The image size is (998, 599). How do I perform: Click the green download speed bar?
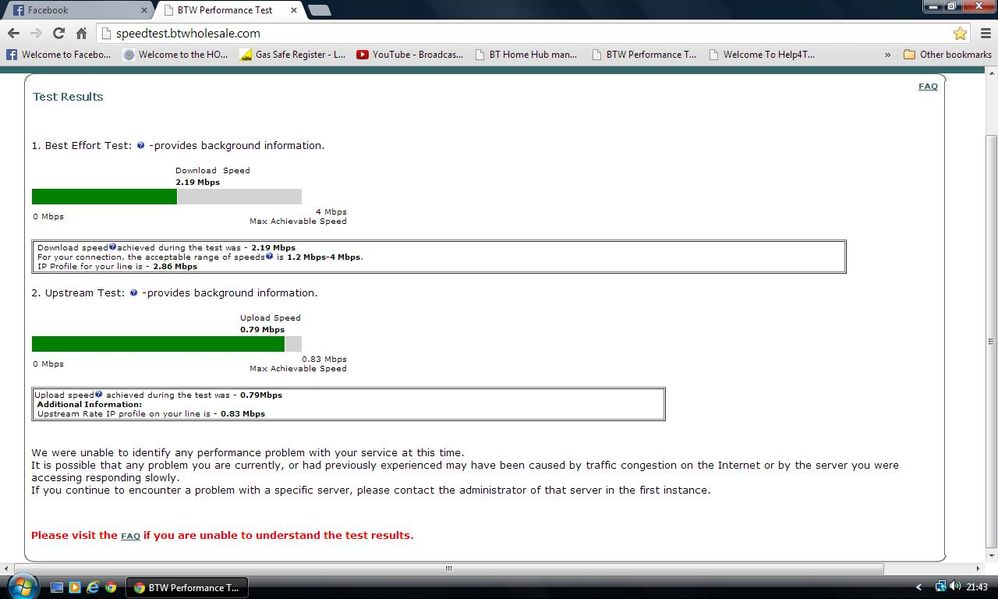coord(104,197)
